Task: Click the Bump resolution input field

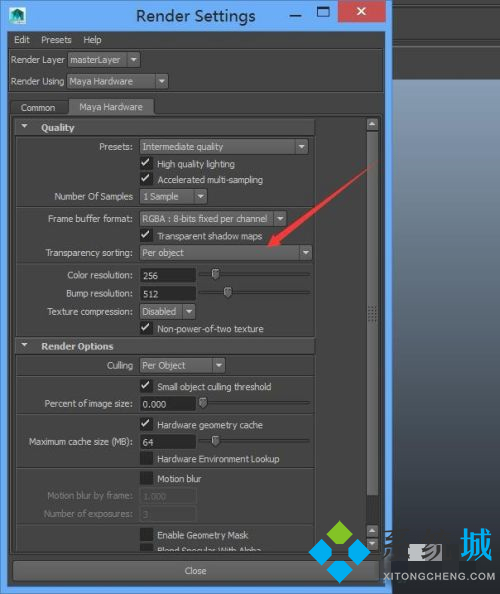Action: (168, 294)
